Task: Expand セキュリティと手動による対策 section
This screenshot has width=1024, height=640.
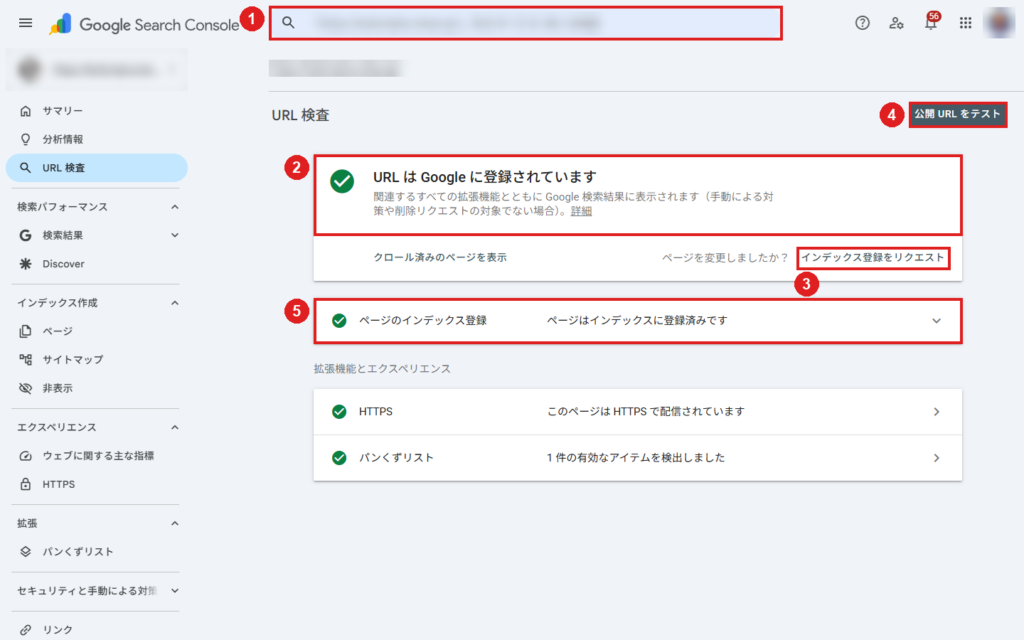Action: (x=174, y=590)
